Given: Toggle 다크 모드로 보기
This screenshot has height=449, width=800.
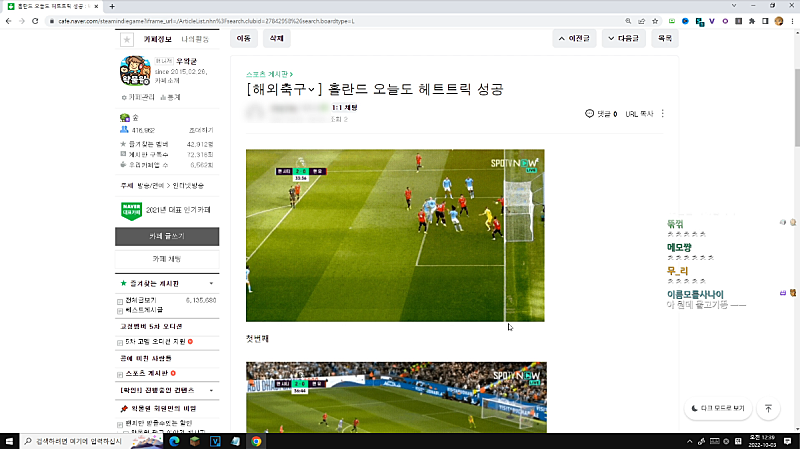Looking at the screenshot, I should (718, 408).
